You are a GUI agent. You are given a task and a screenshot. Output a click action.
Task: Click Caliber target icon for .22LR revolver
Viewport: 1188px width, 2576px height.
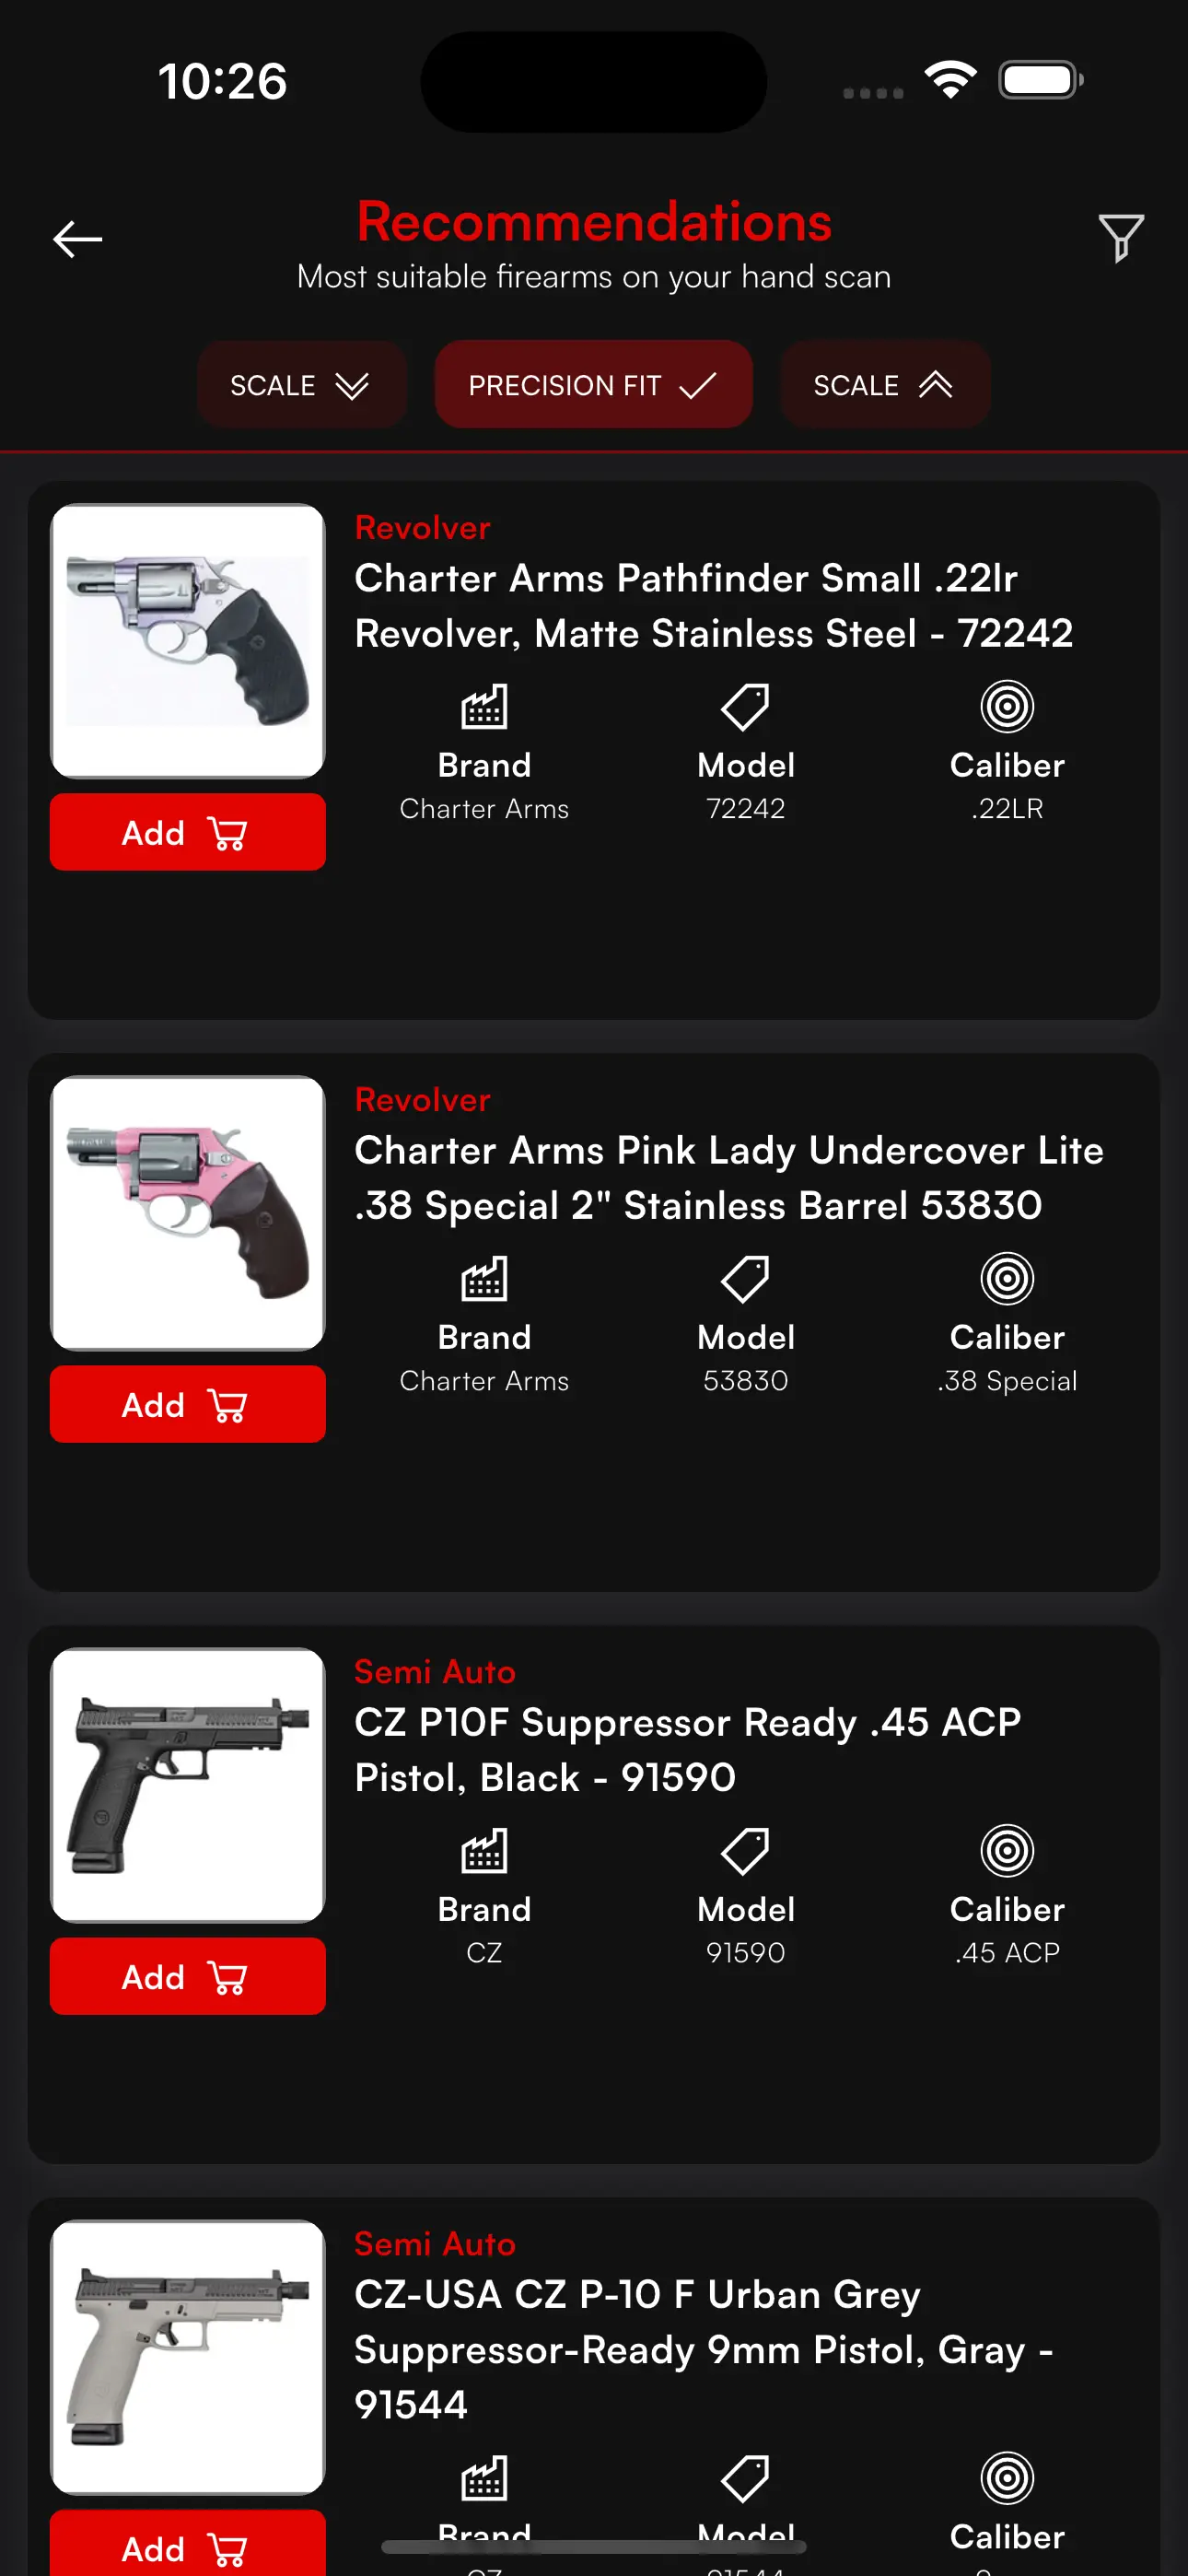tap(1007, 706)
